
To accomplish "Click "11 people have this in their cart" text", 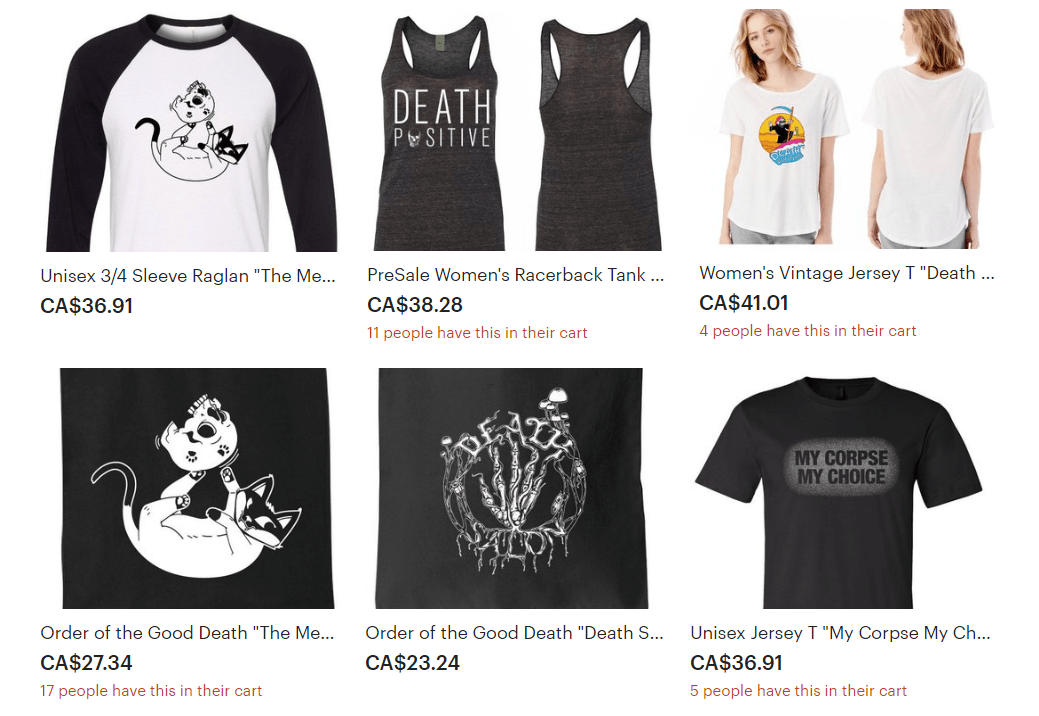I will [x=477, y=332].
